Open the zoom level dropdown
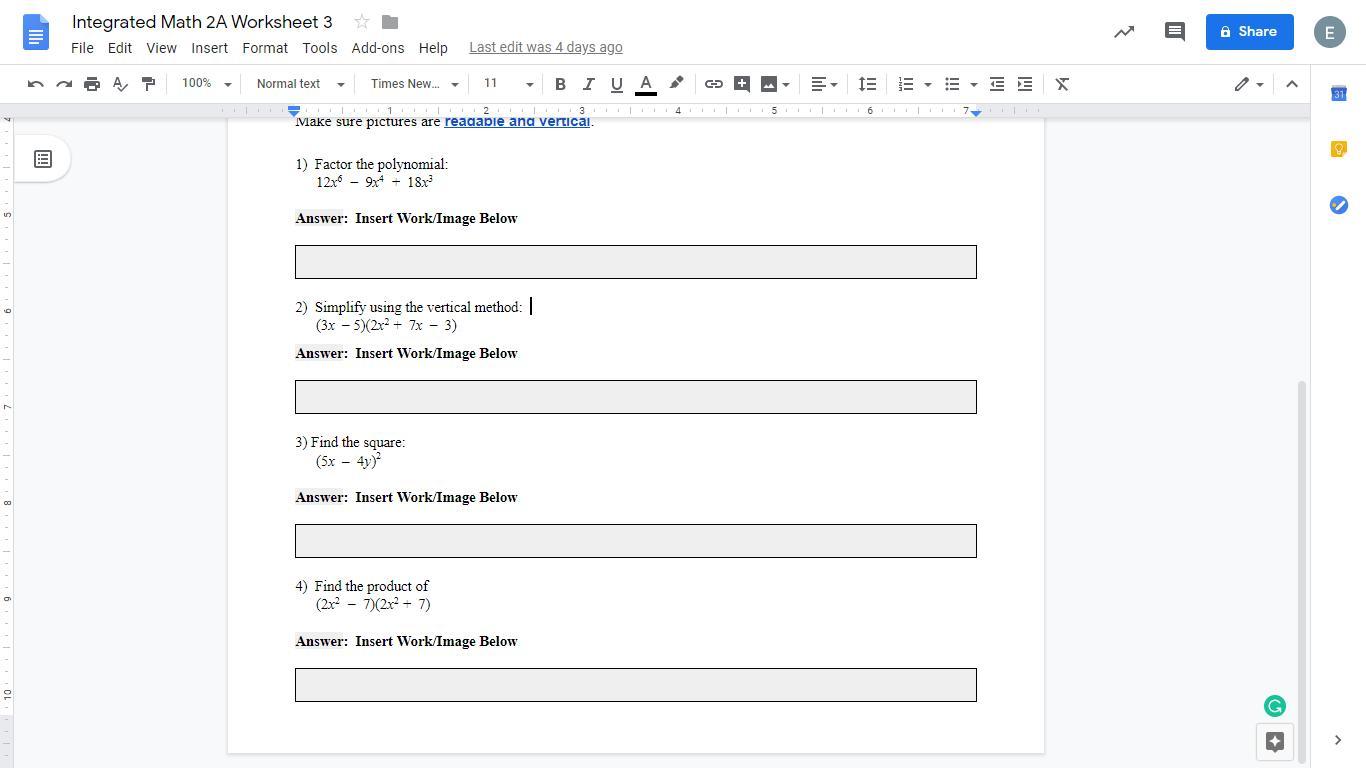 click(206, 84)
